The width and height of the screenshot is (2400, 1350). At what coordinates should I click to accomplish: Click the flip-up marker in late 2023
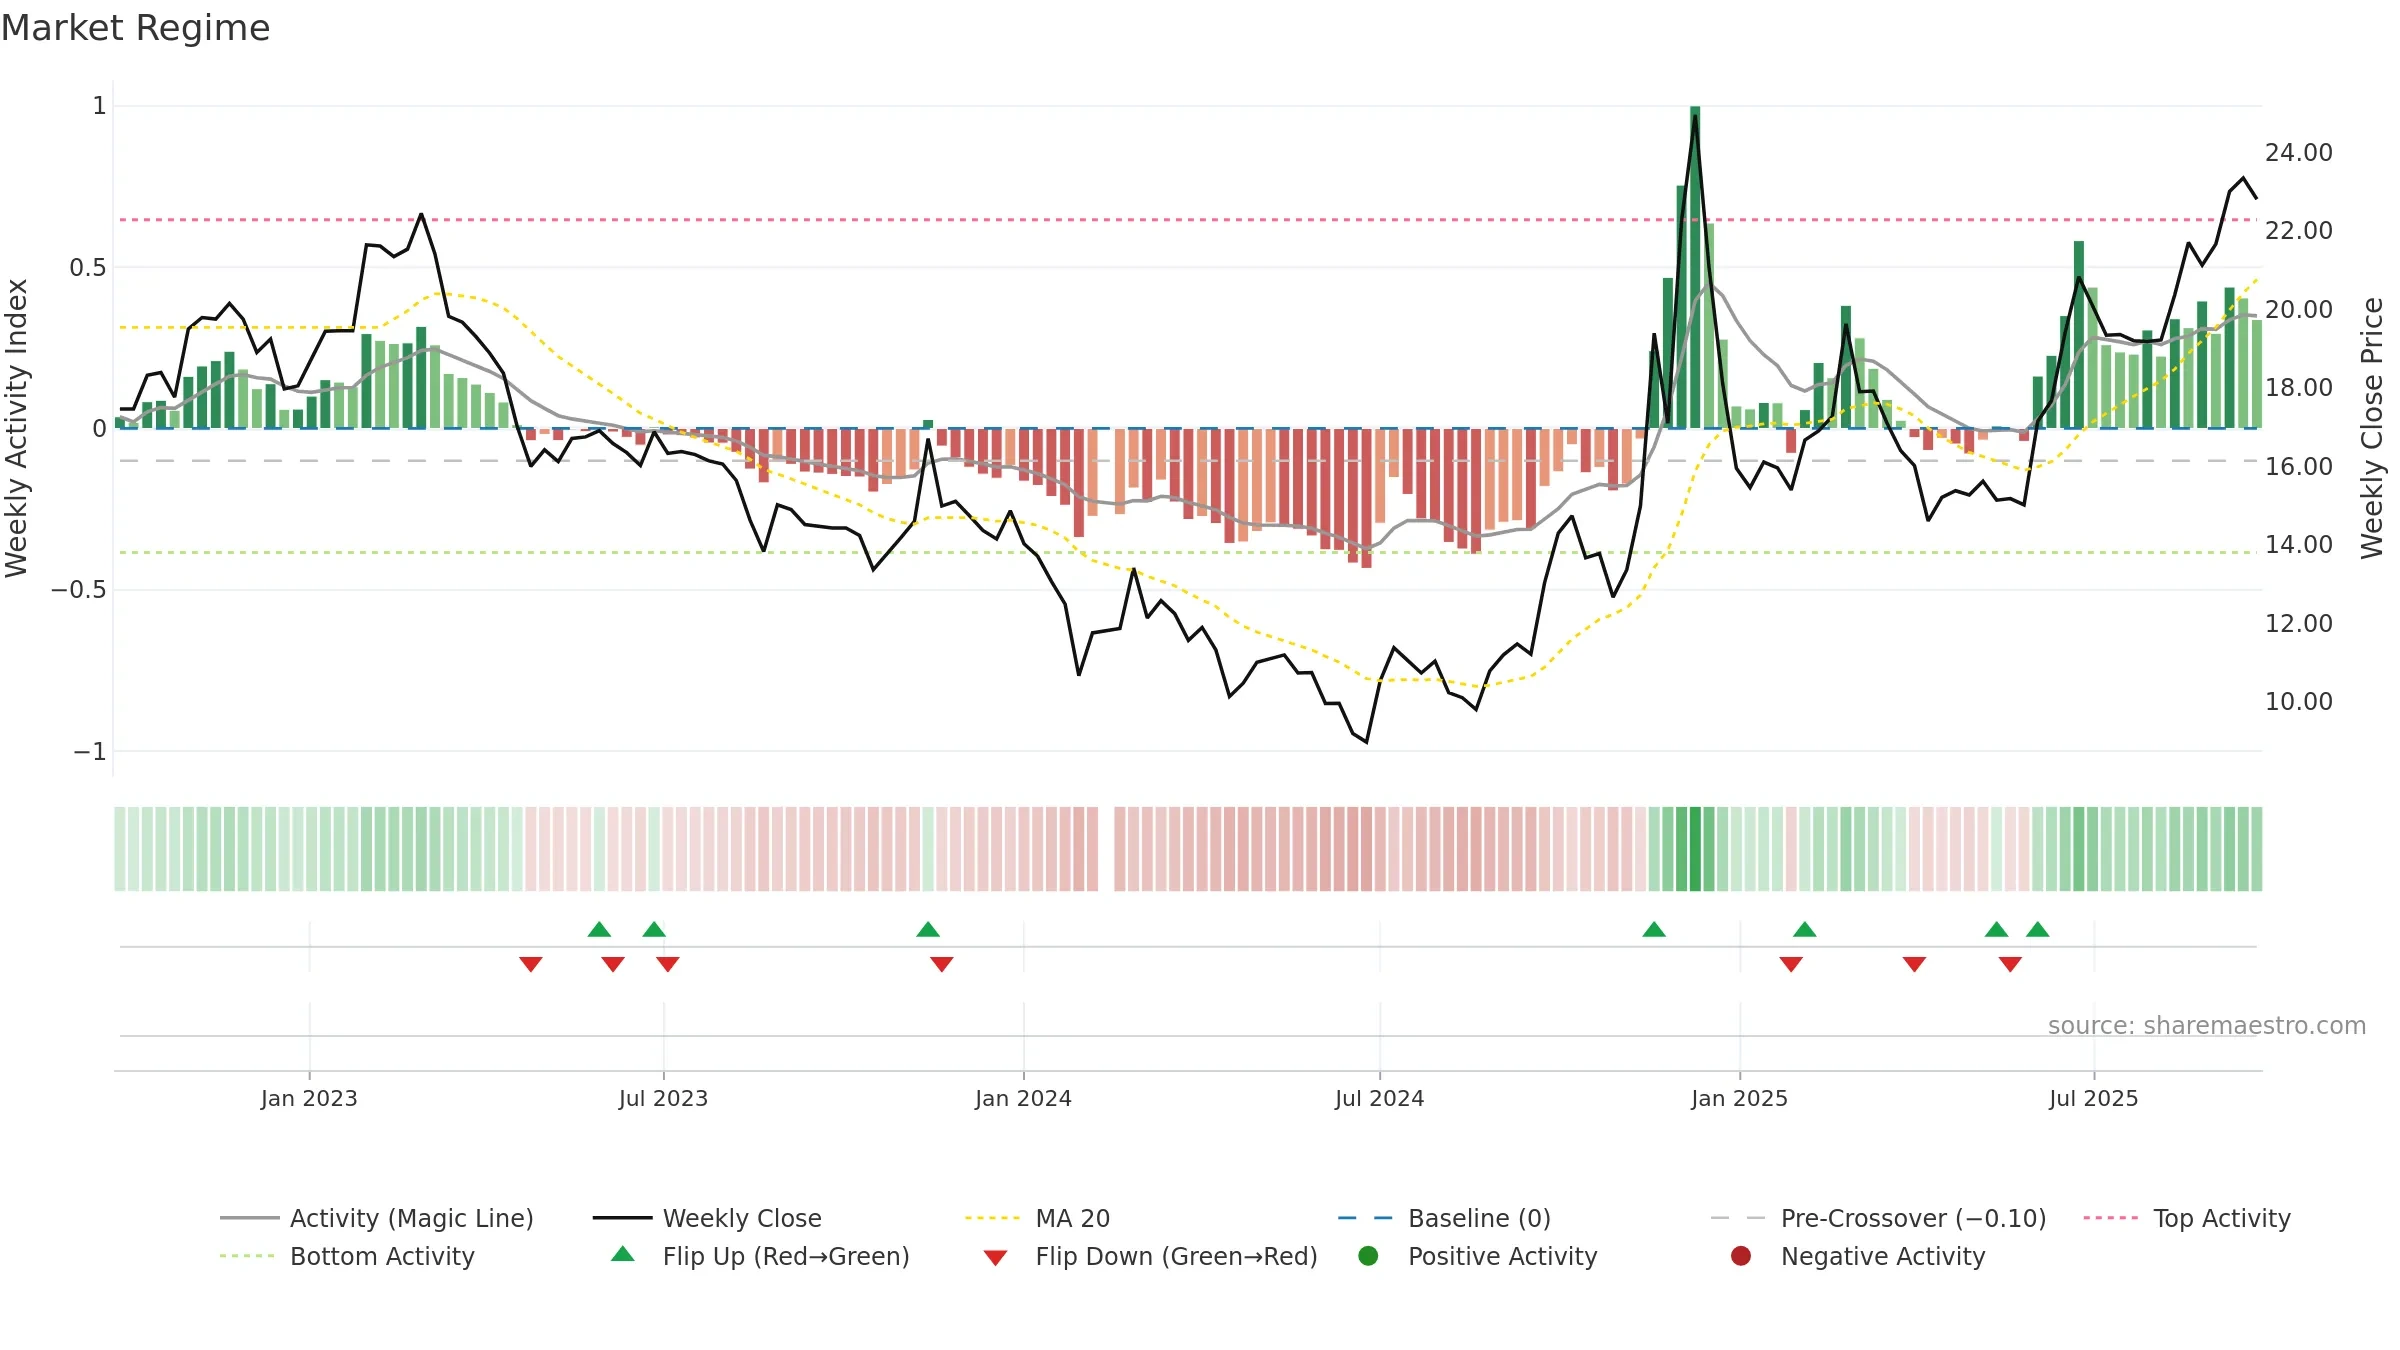[x=928, y=929]
